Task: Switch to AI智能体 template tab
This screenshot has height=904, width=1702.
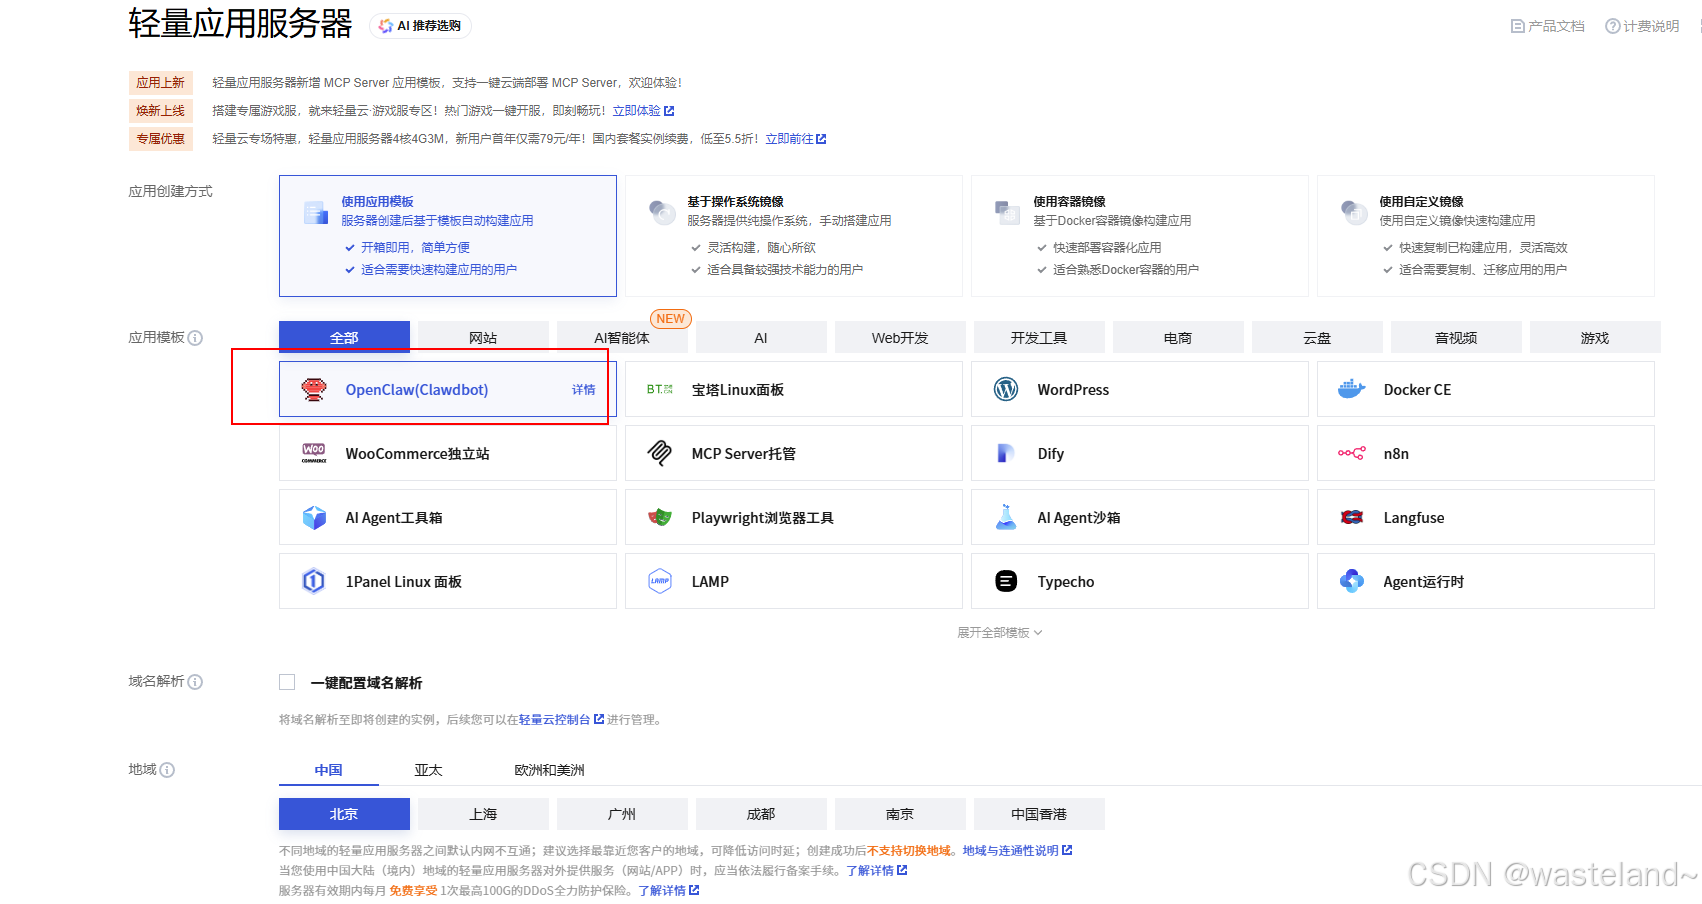Action: tap(622, 338)
